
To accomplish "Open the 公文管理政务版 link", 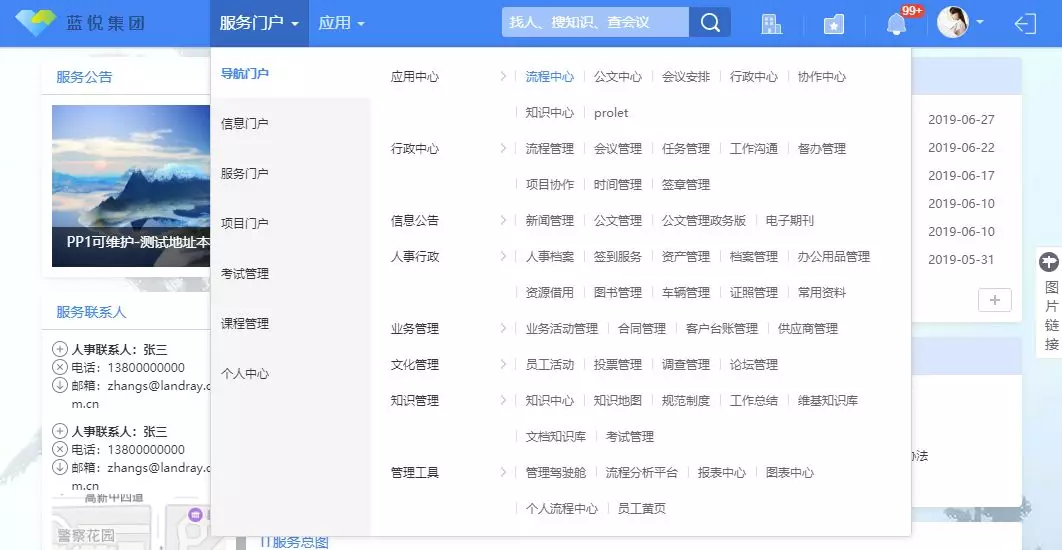I will [x=704, y=220].
